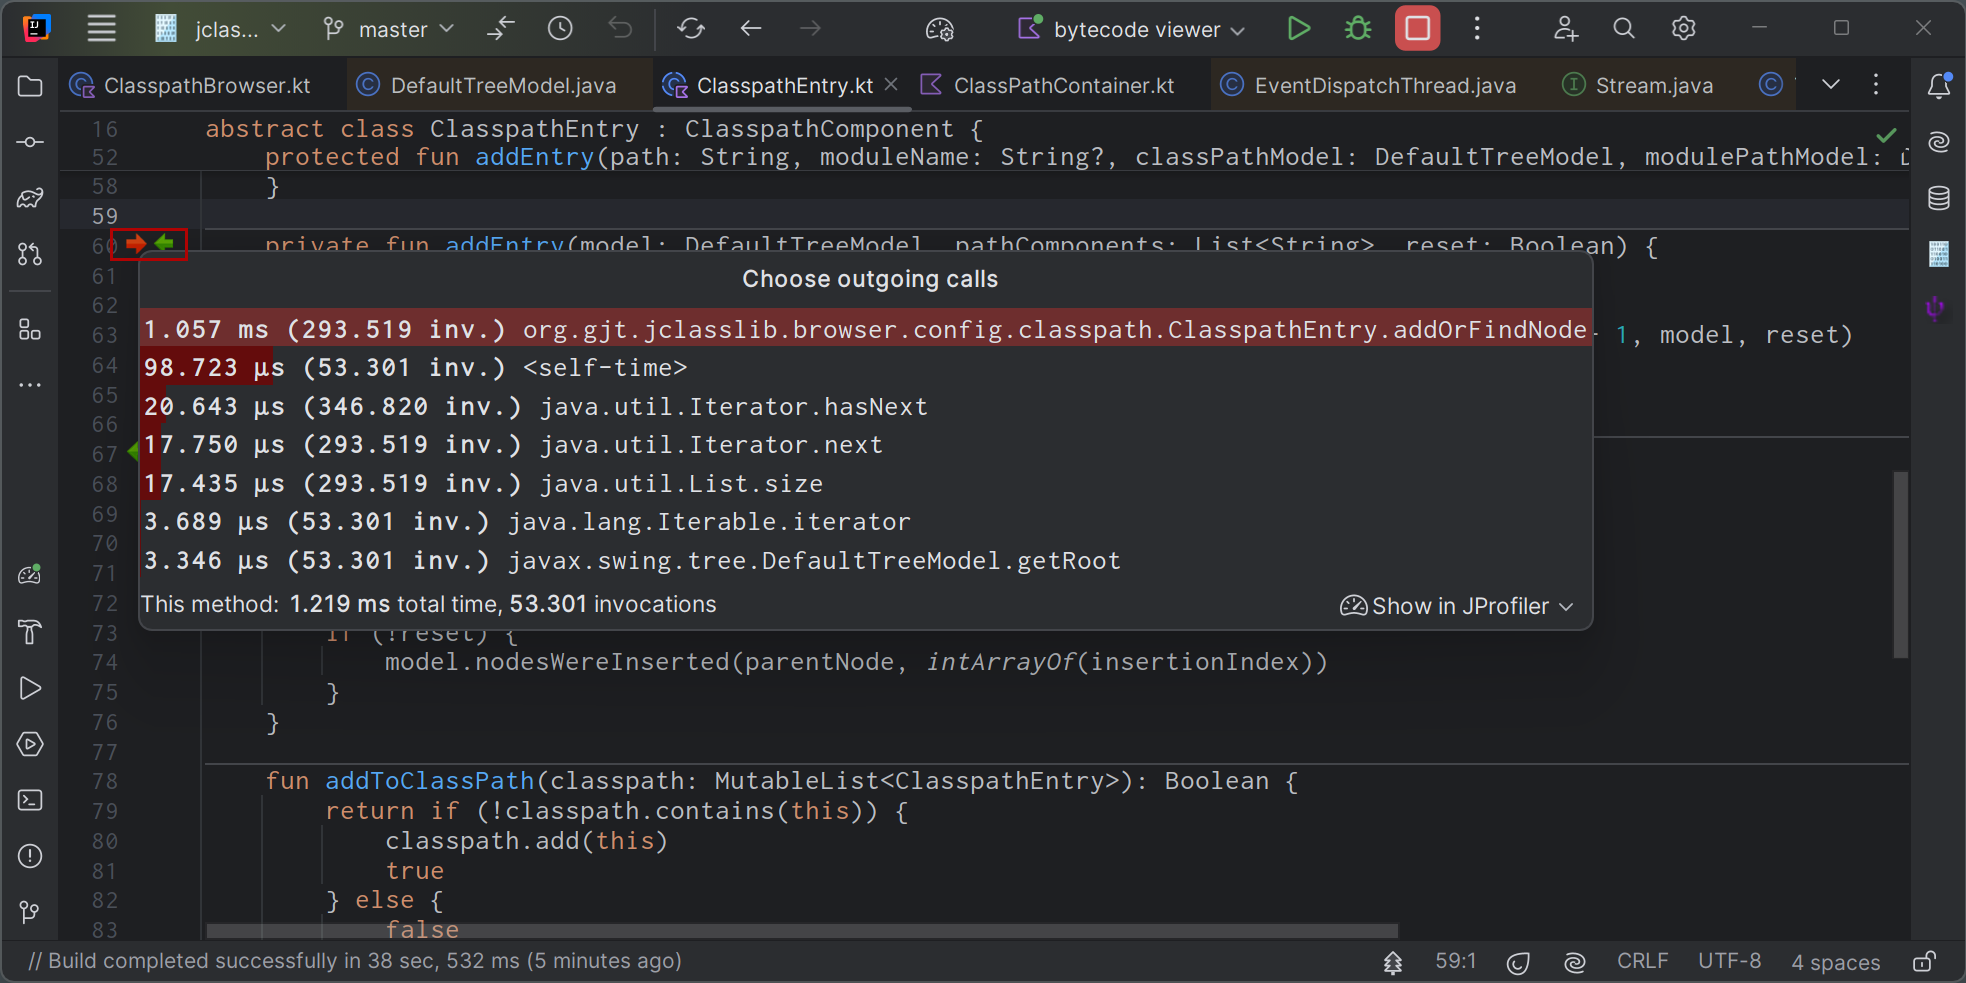Click the horizontal editor scrollbar
Viewport: 1966px width, 983px height.
pyautogui.click(x=802, y=931)
